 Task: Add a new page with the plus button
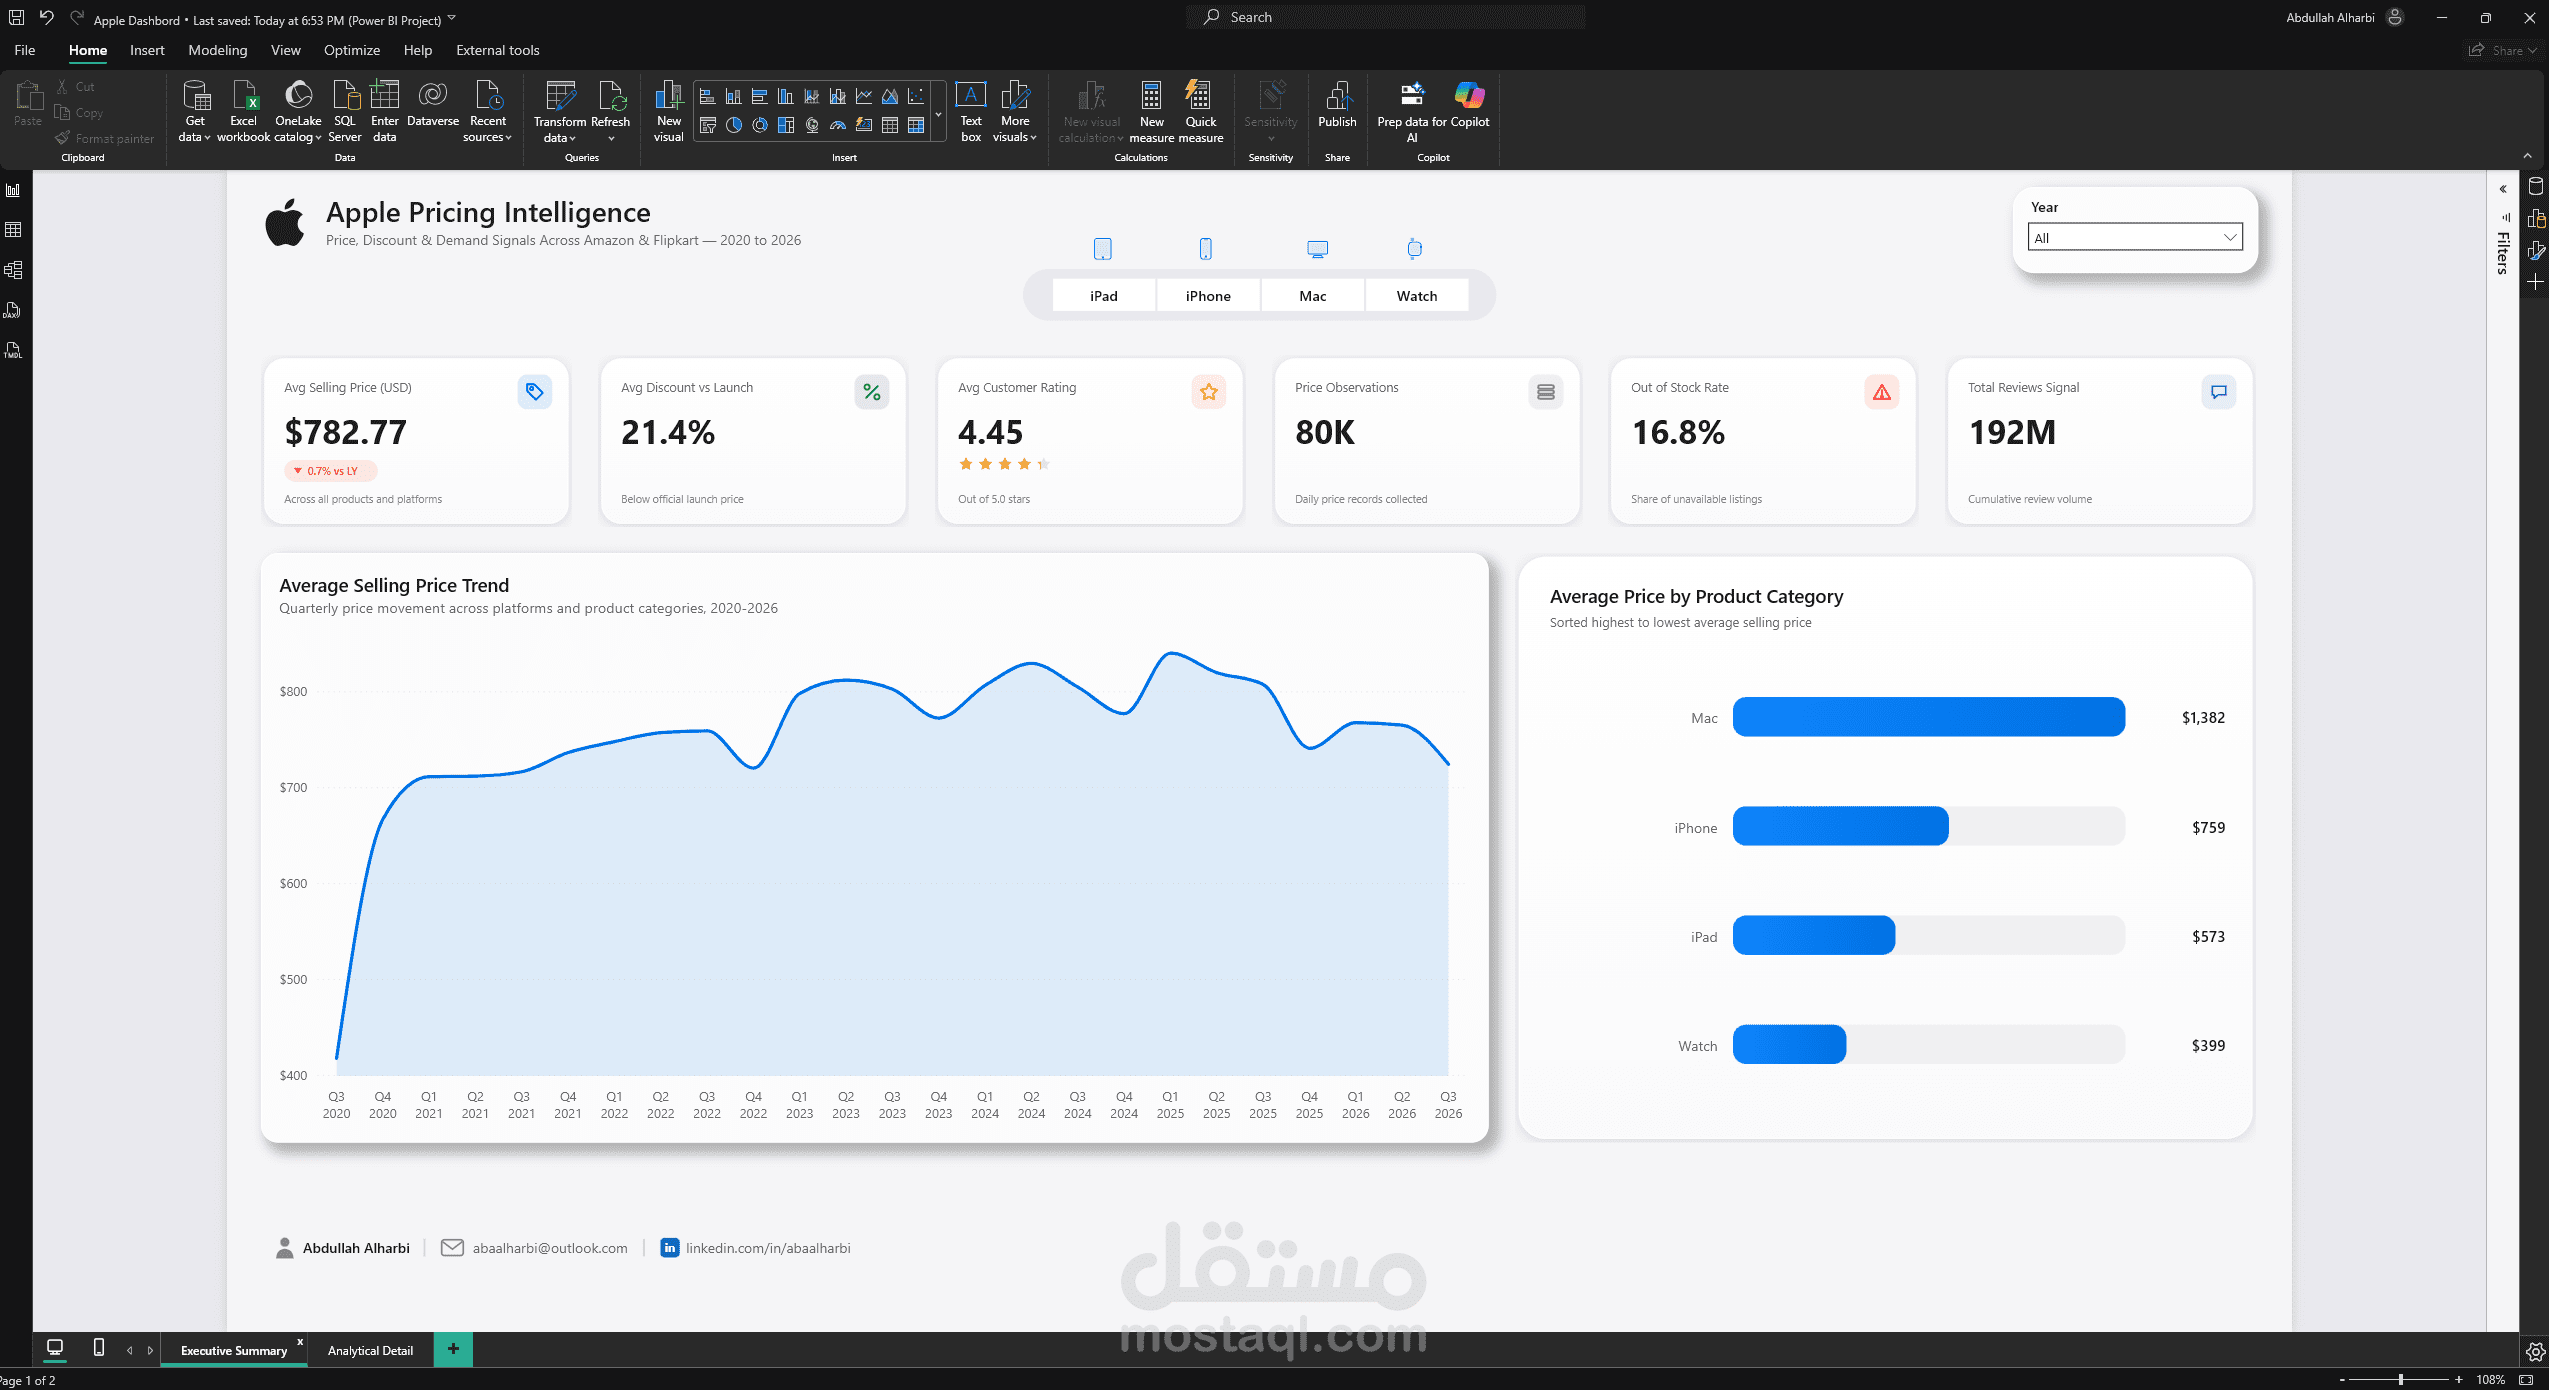453,1349
